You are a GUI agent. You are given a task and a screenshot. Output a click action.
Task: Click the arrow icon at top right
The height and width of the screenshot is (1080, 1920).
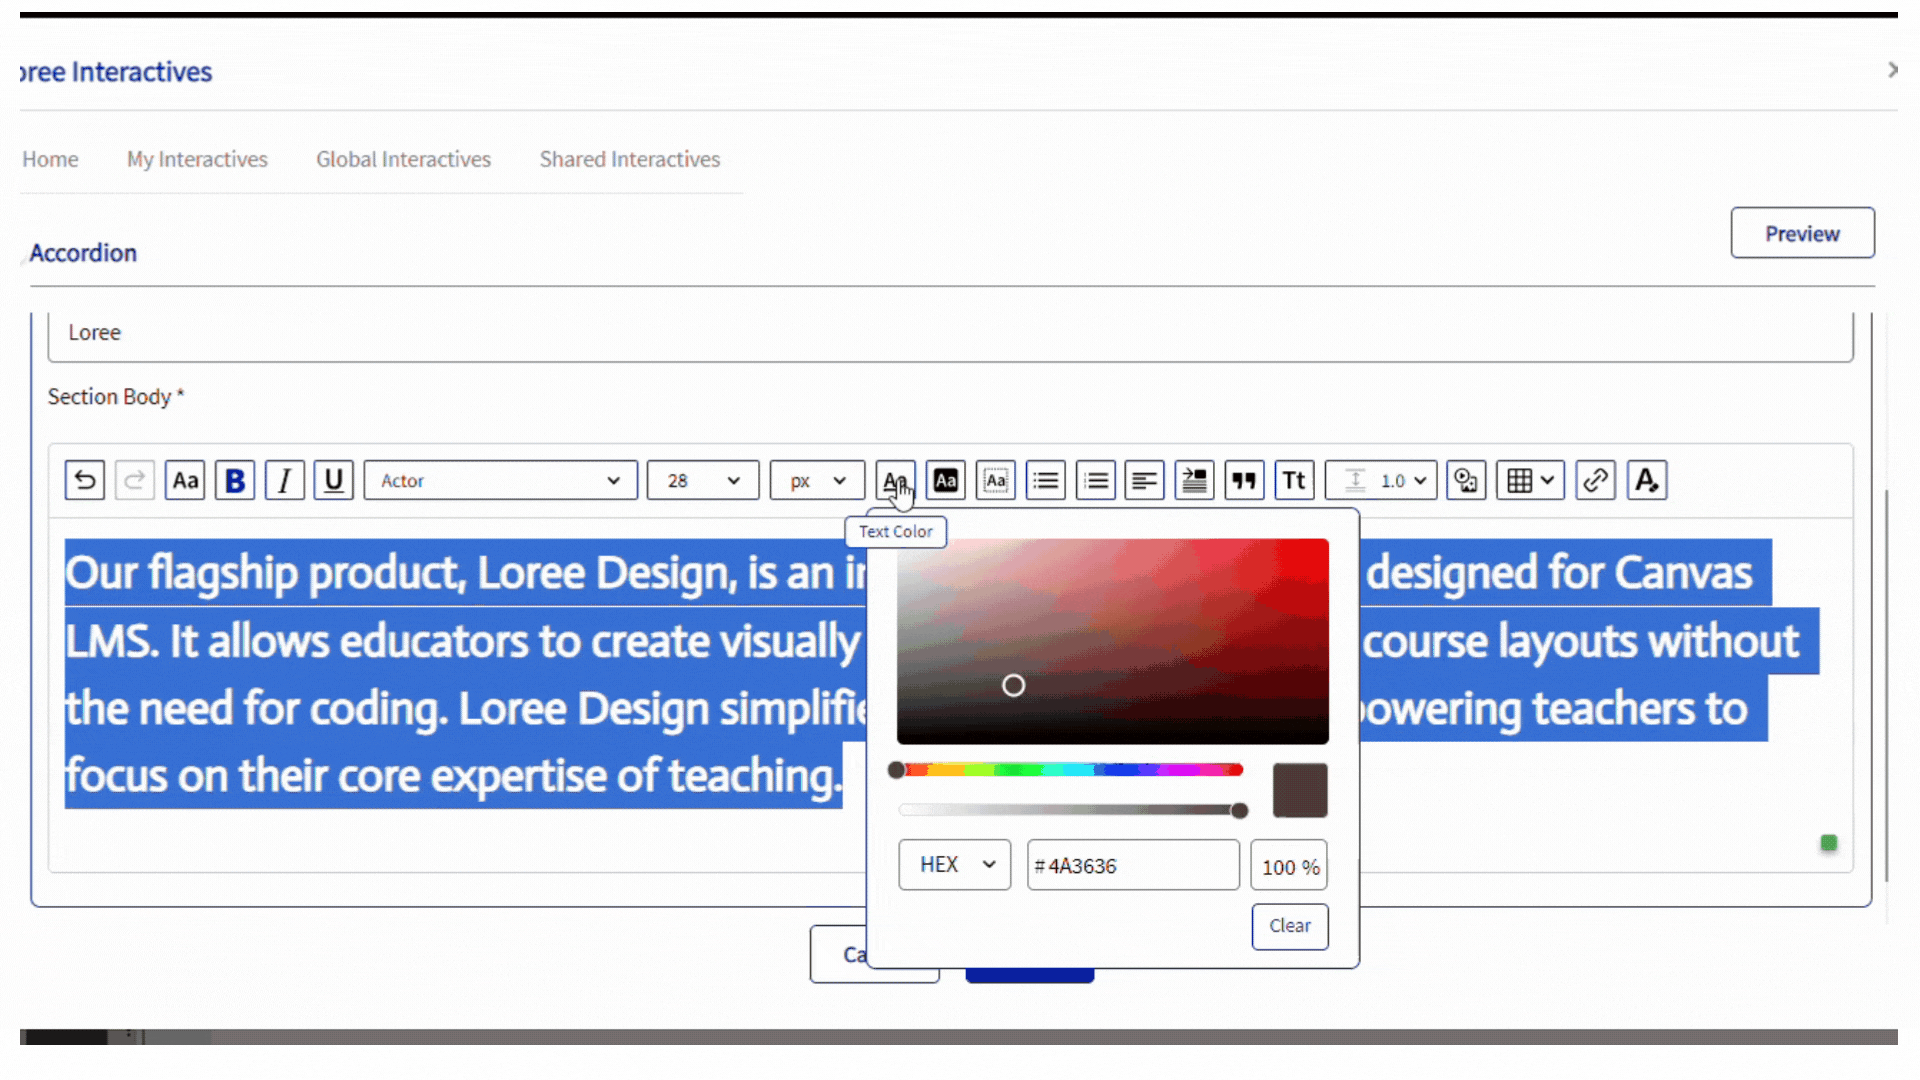[x=1892, y=69]
